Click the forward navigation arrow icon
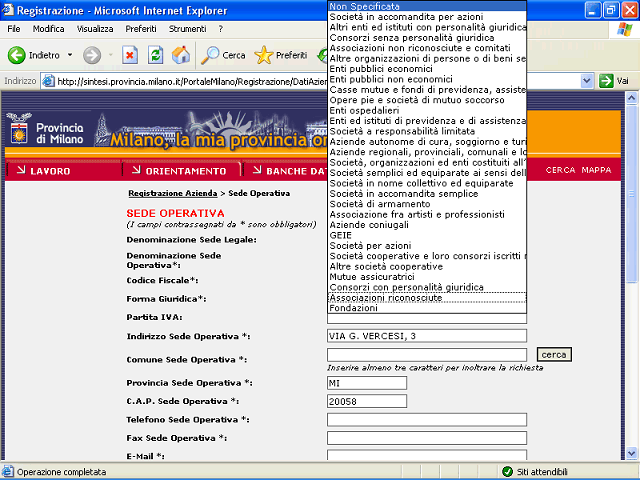Image resolution: width=640 pixels, height=480 pixels. pos(92,55)
